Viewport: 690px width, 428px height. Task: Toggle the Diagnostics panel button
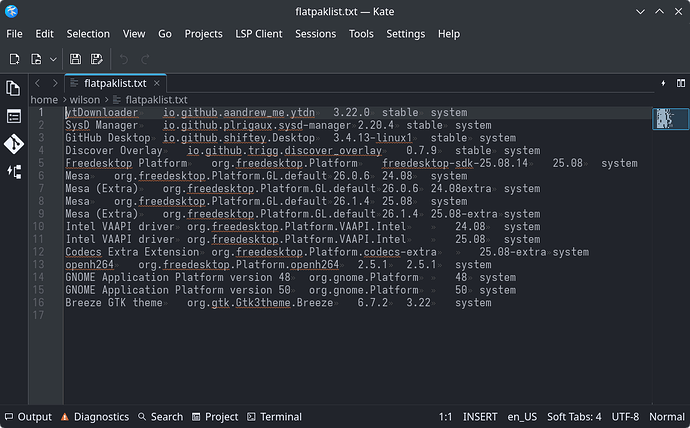95,417
